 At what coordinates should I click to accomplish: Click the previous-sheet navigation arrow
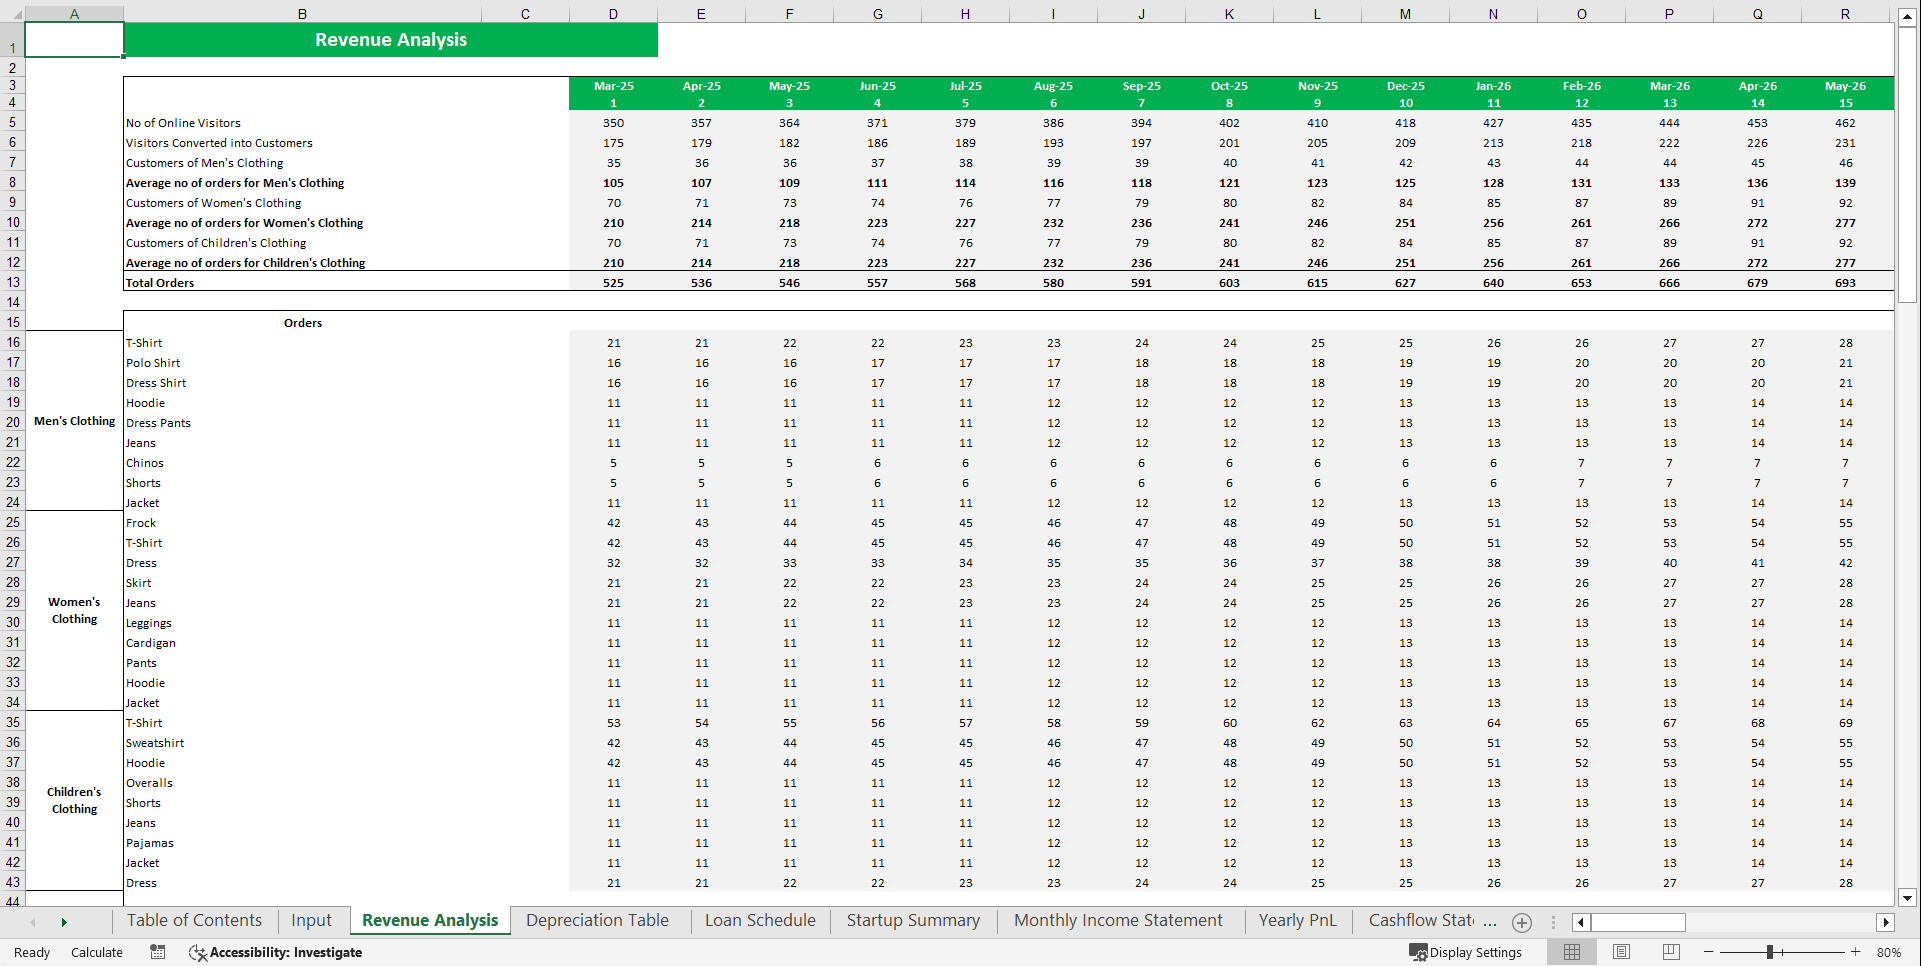click(x=33, y=921)
